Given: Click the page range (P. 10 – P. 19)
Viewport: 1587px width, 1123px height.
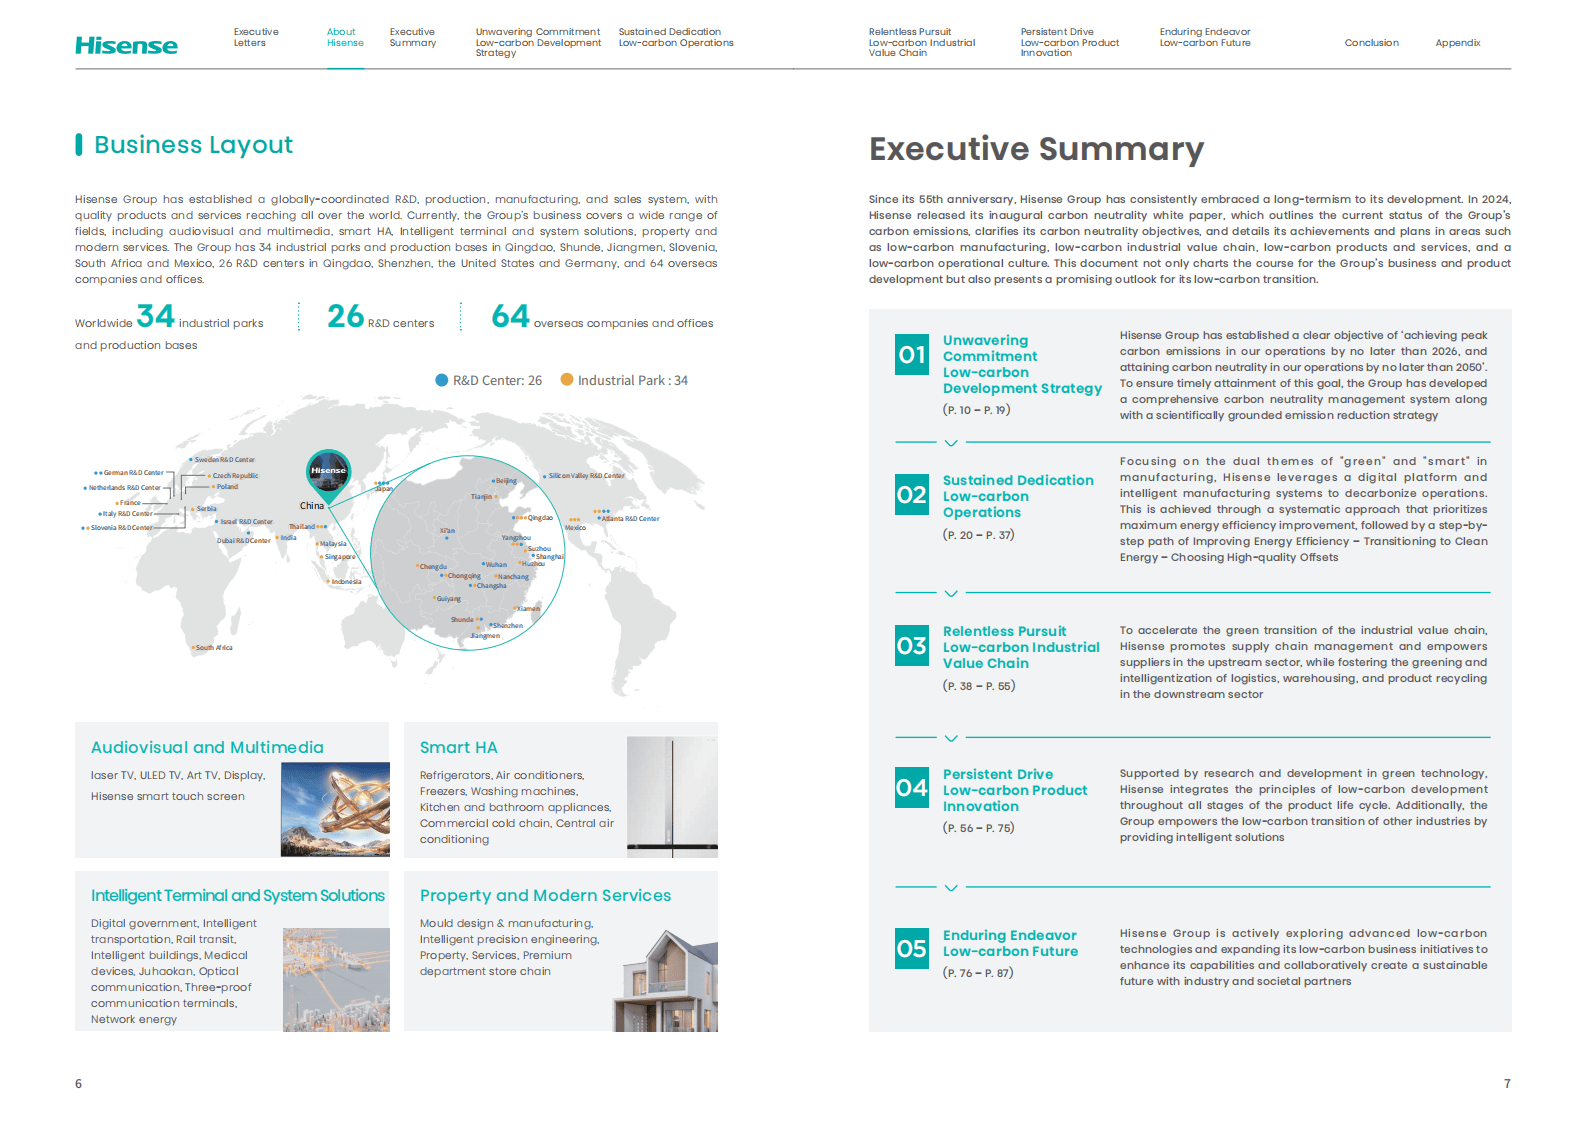Looking at the screenshot, I should [976, 410].
